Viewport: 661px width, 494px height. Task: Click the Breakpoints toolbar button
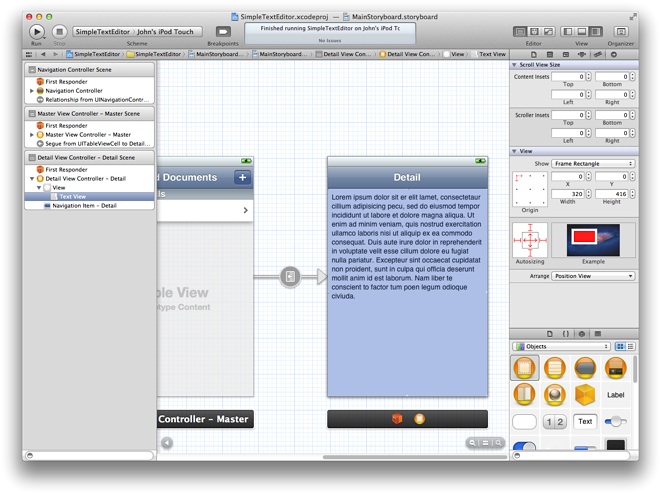pos(223,32)
